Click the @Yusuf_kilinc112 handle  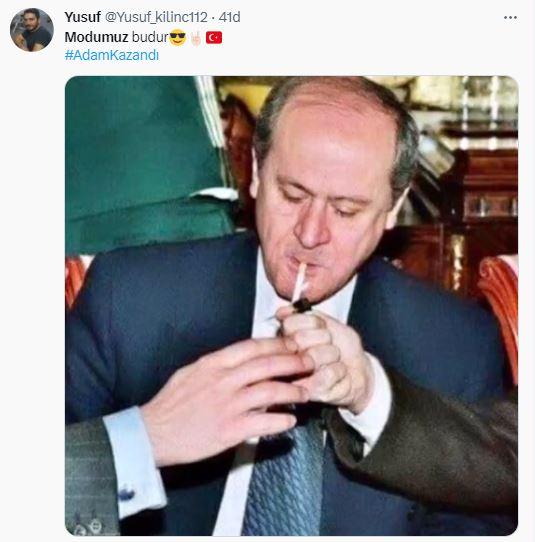tap(156, 17)
